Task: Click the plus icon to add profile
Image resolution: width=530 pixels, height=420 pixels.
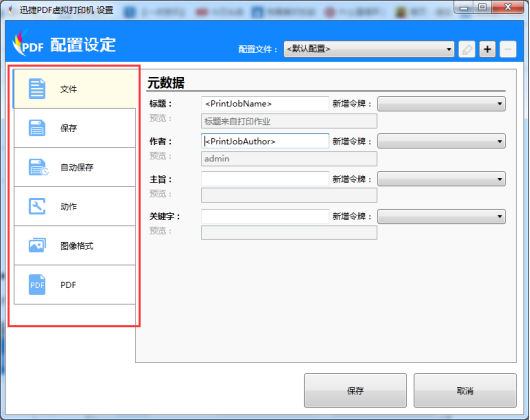Action: (x=487, y=49)
